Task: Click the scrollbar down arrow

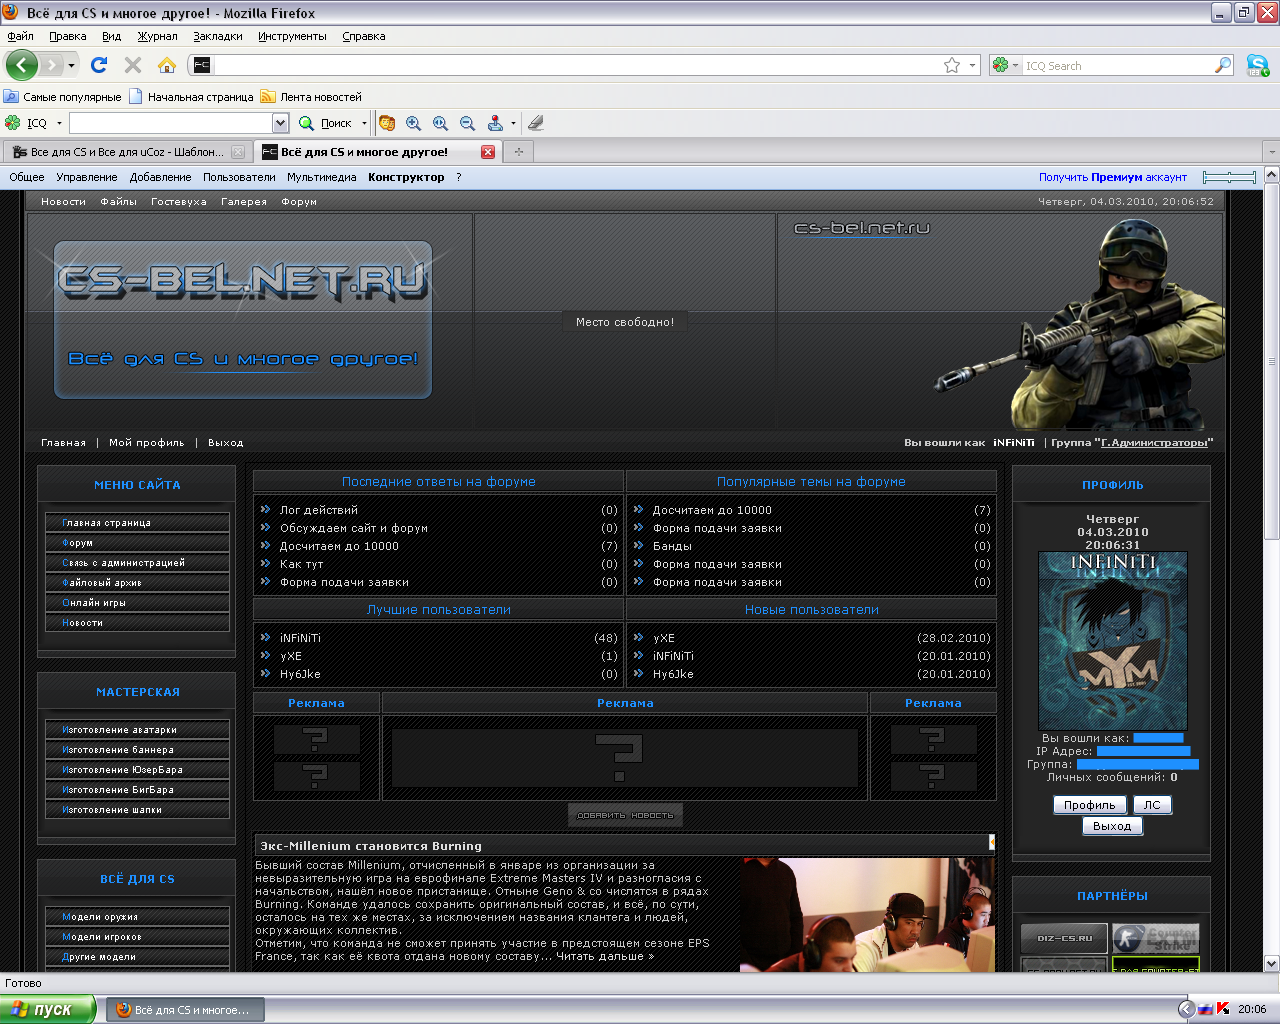Action: pyautogui.click(x=1272, y=964)
